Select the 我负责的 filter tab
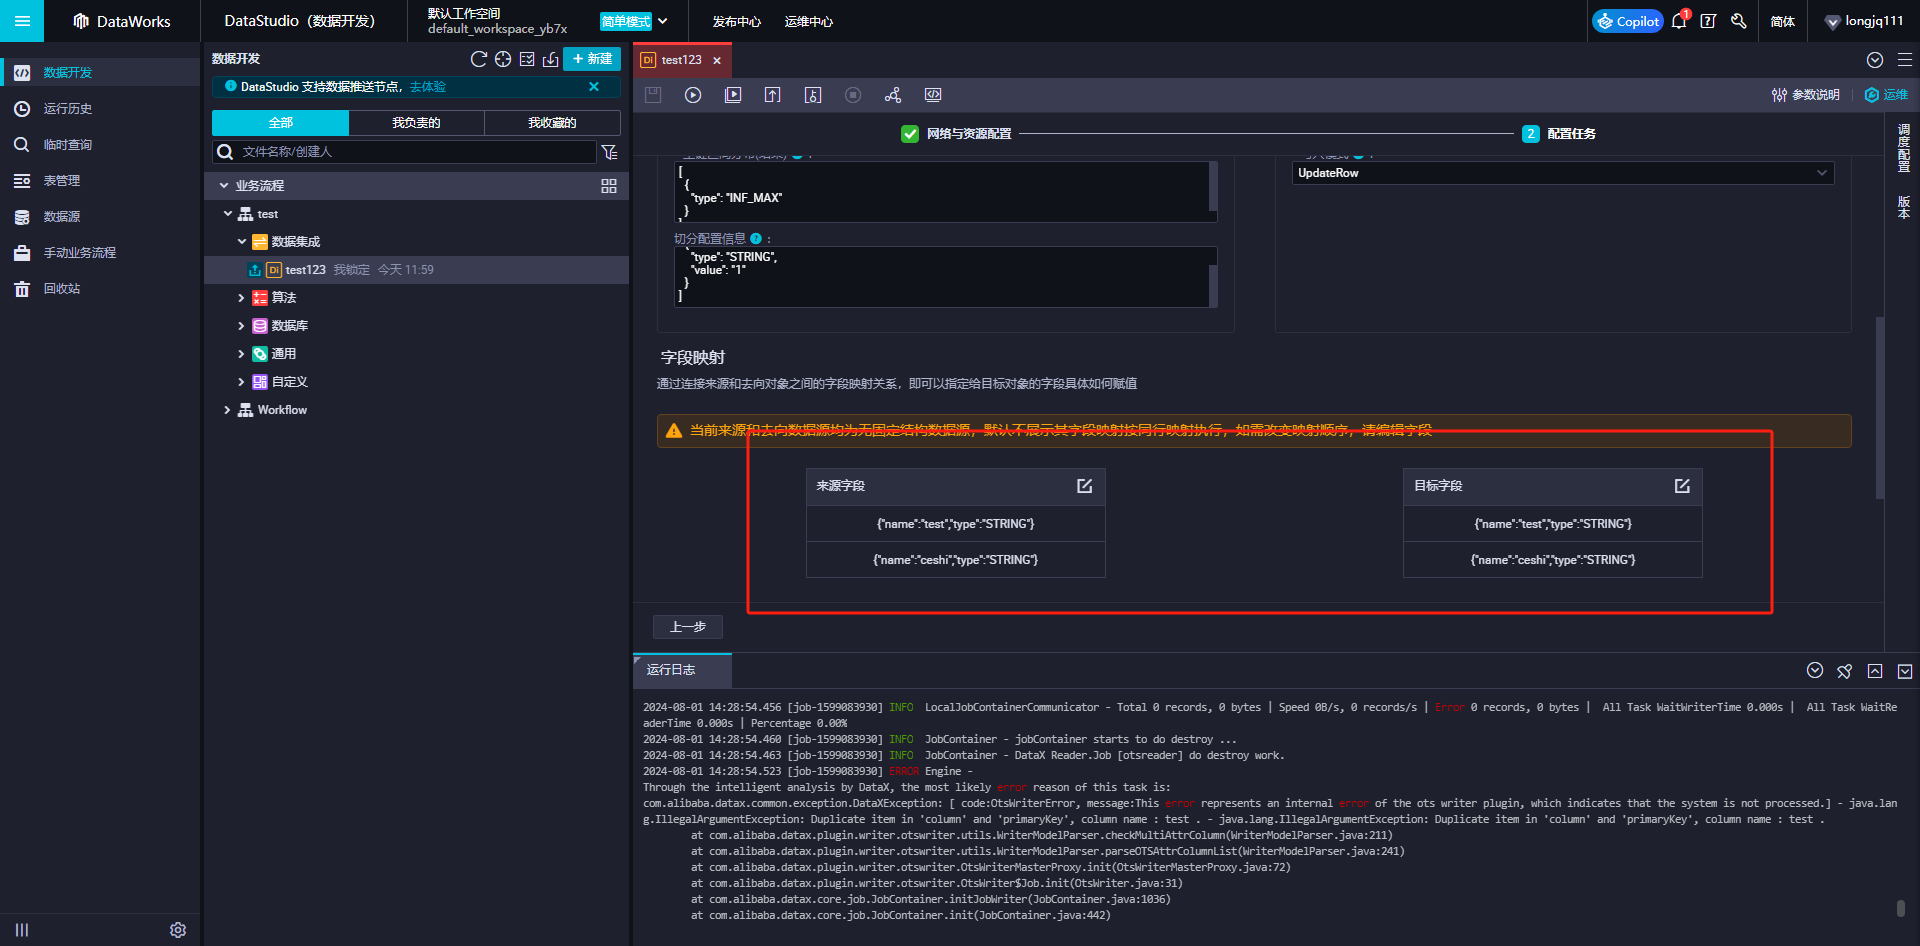The width and height of the screenshot is (1920, 946). 416,123
